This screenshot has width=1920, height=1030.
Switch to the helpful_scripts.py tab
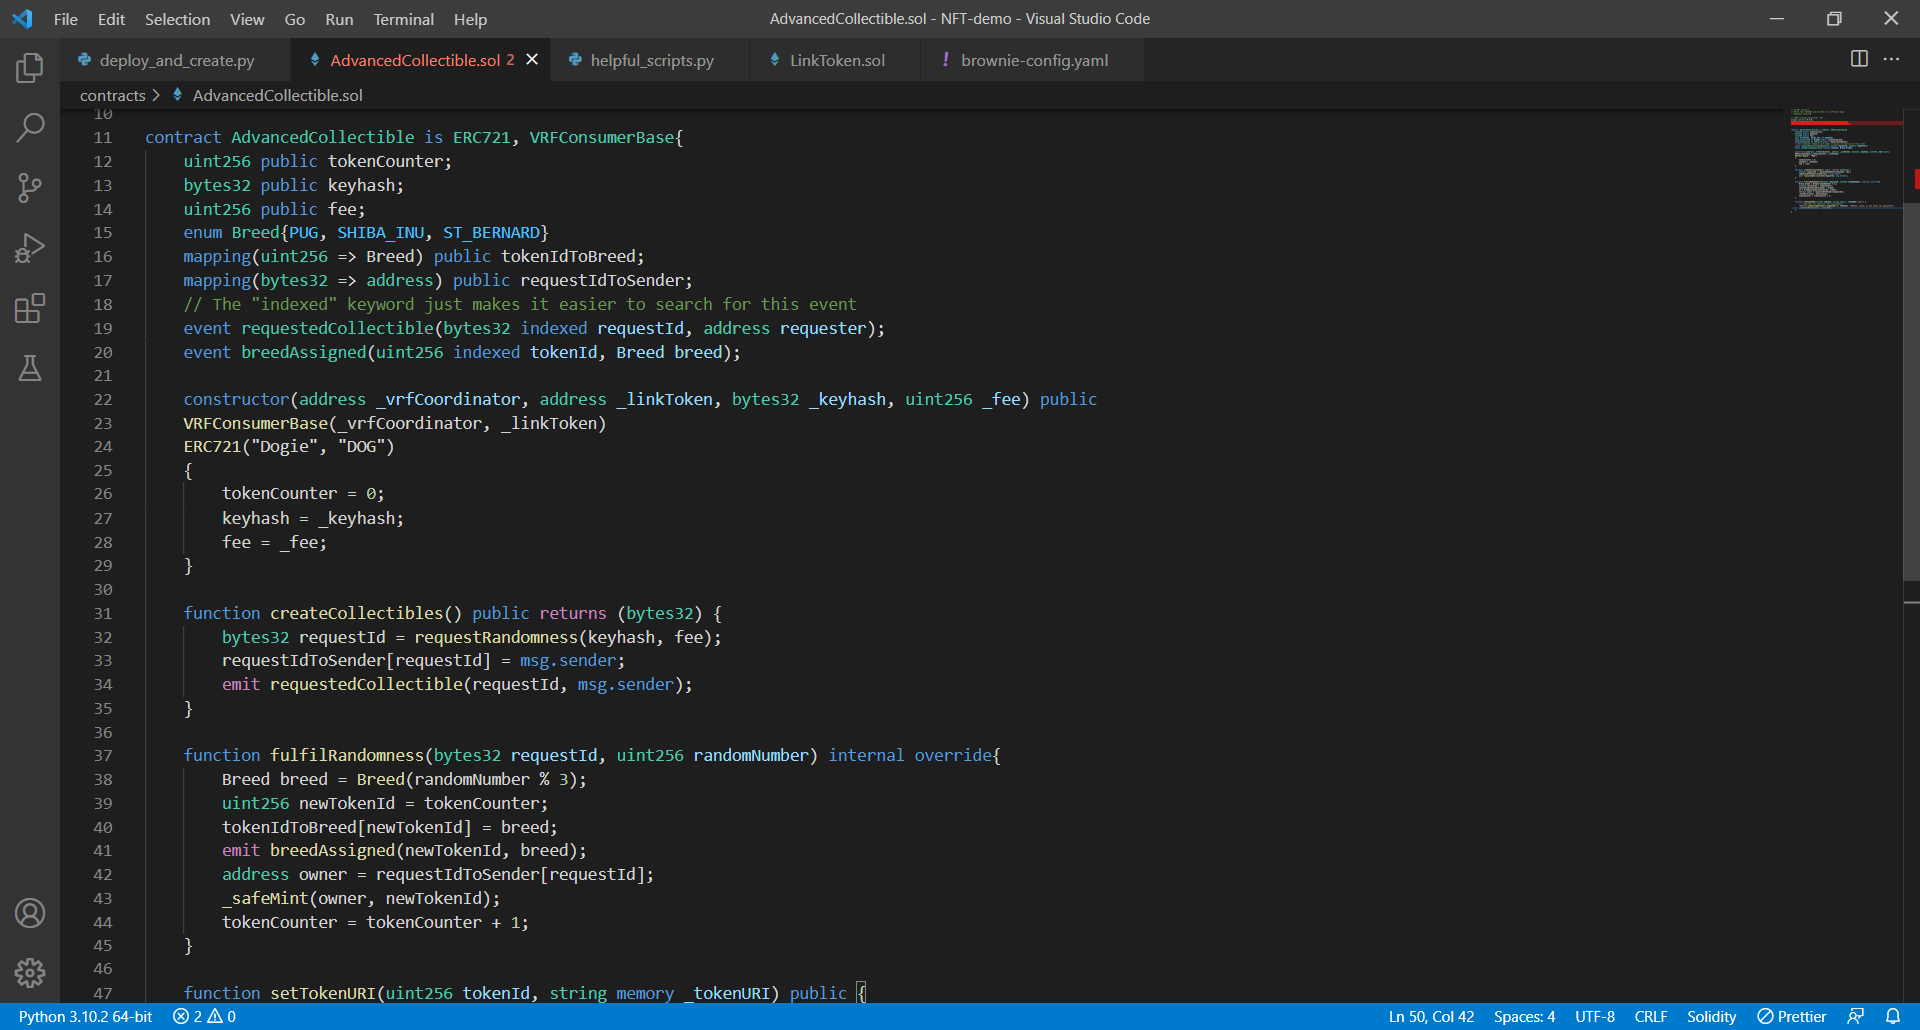click(650, 60)
